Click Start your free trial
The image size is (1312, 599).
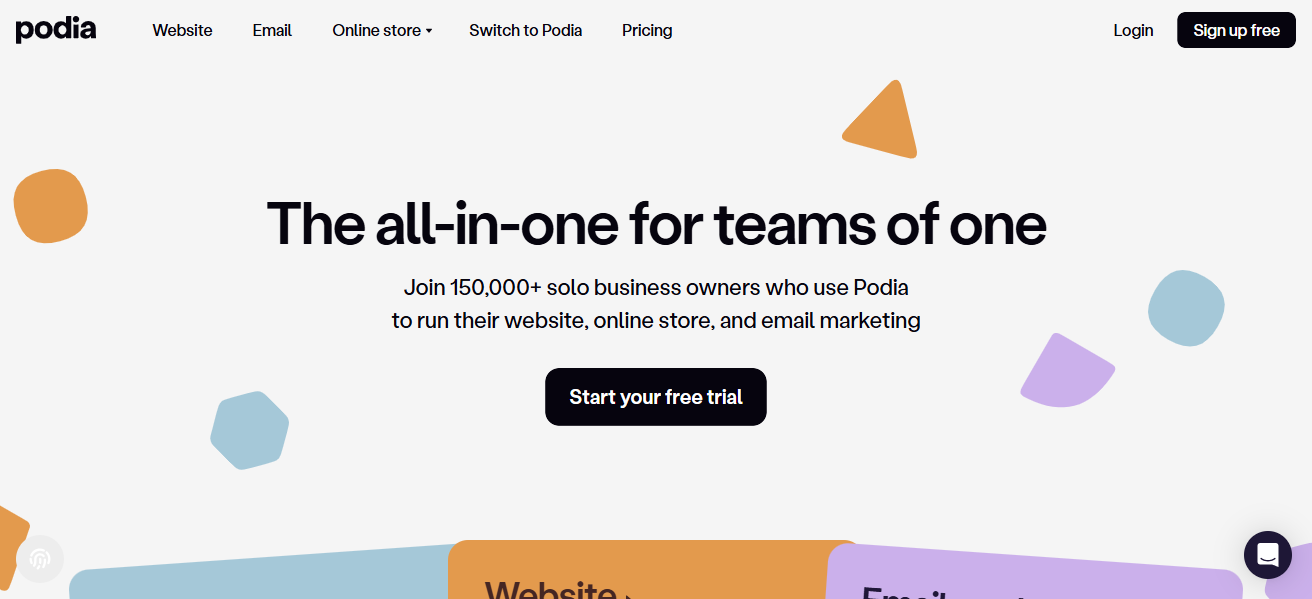(x=655, y=397)
